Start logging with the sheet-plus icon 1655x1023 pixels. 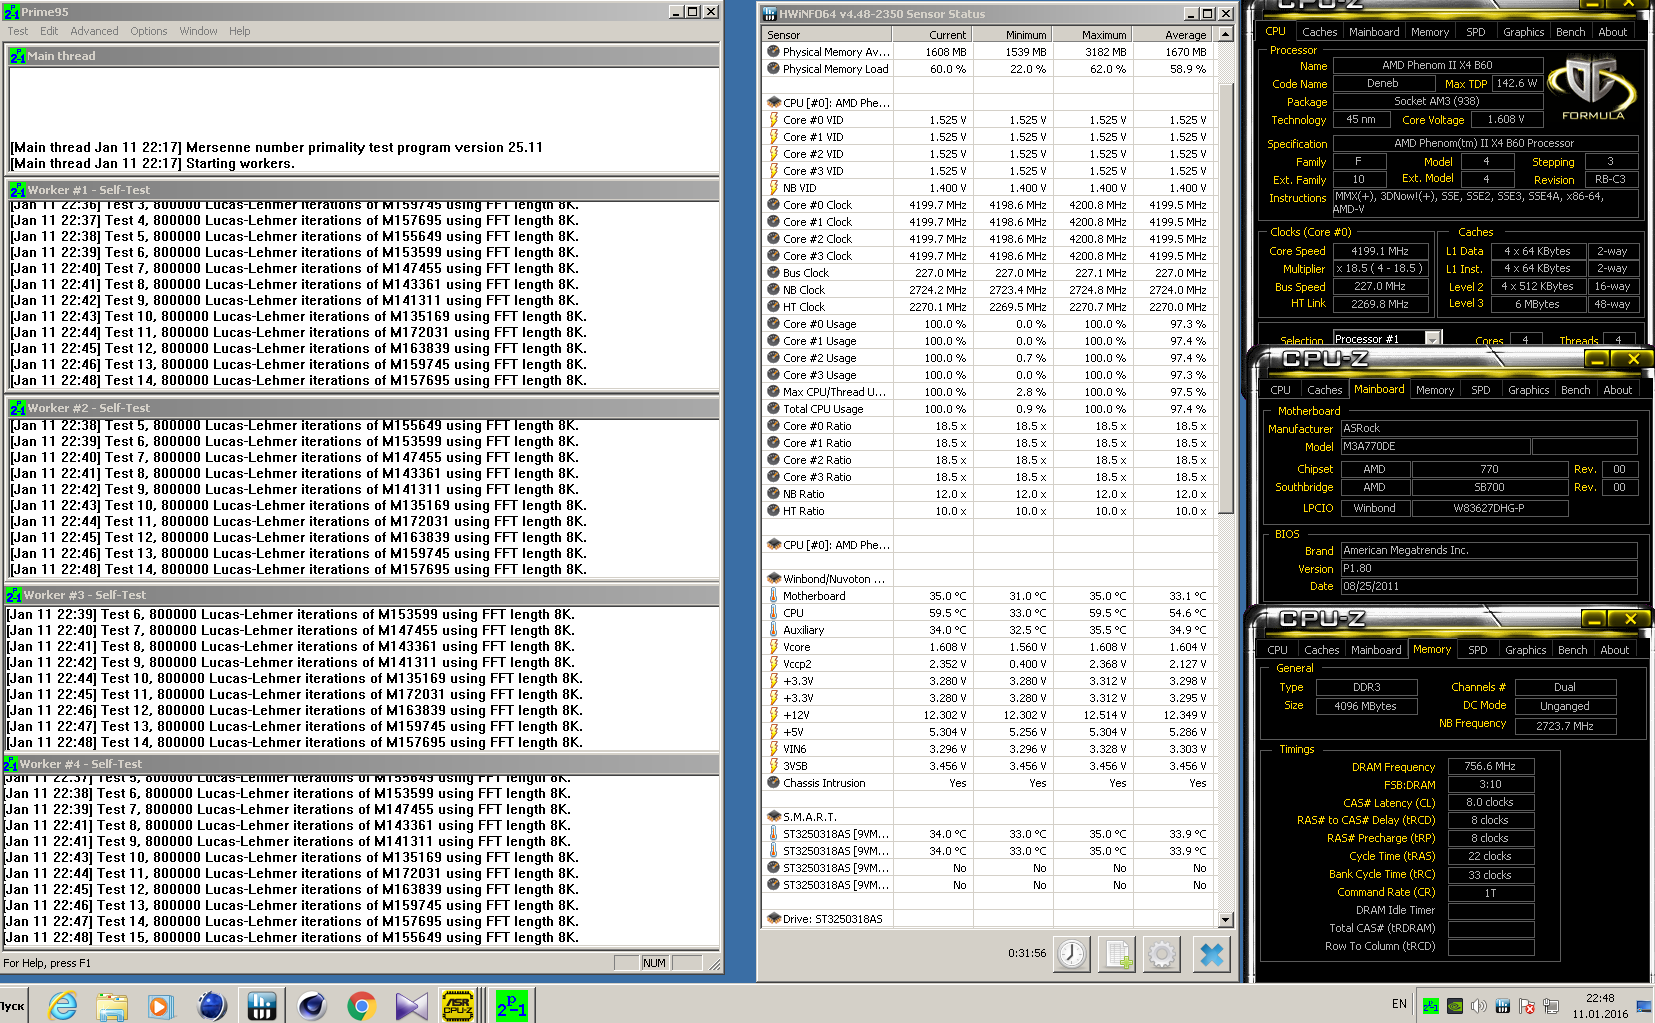tap(1117, 954)
